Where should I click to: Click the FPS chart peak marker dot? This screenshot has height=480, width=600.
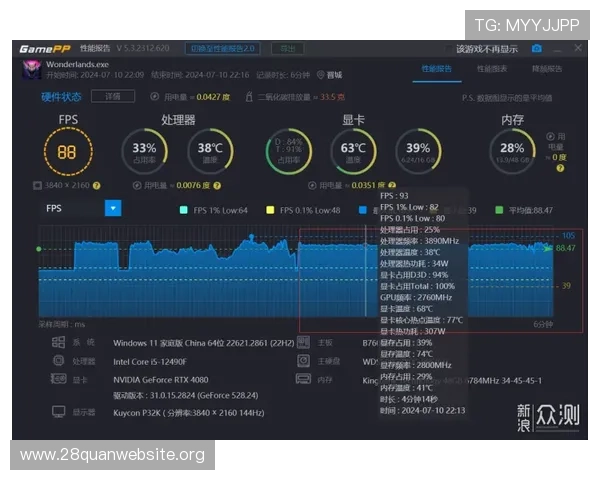tap(251, 237)
